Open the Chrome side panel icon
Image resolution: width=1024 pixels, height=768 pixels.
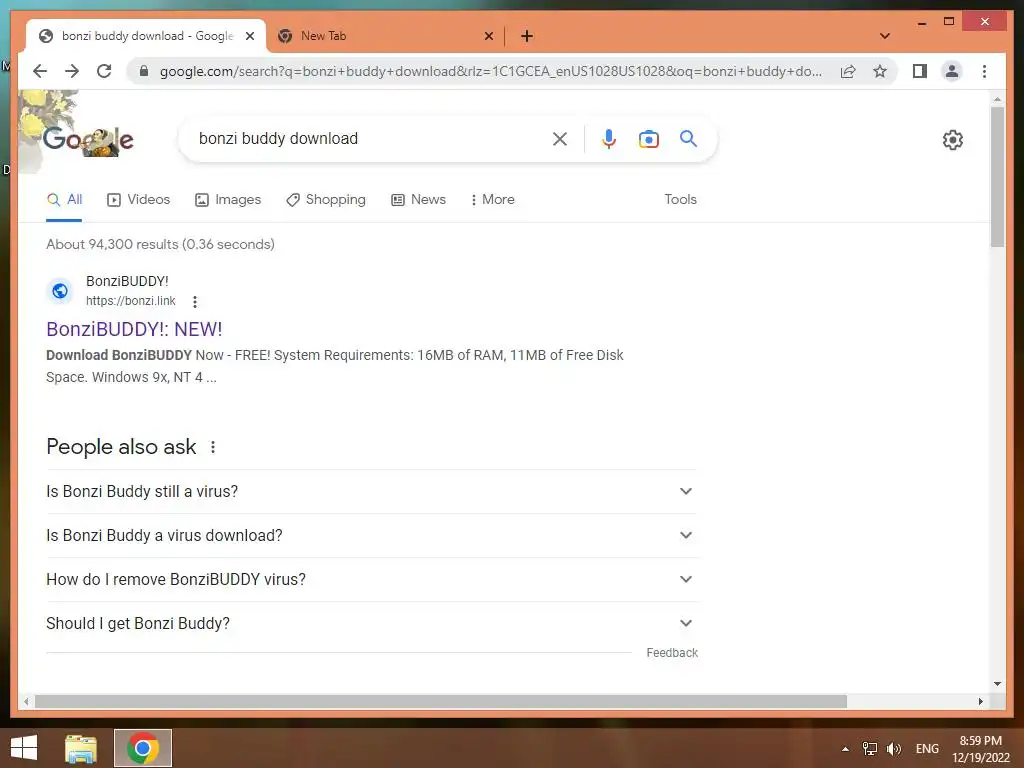point(920,71)
